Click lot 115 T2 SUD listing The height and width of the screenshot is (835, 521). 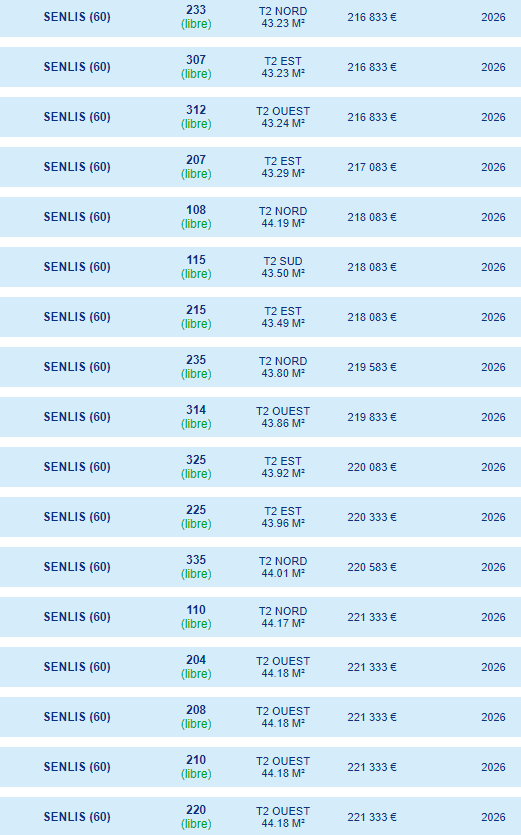point(260,267)
